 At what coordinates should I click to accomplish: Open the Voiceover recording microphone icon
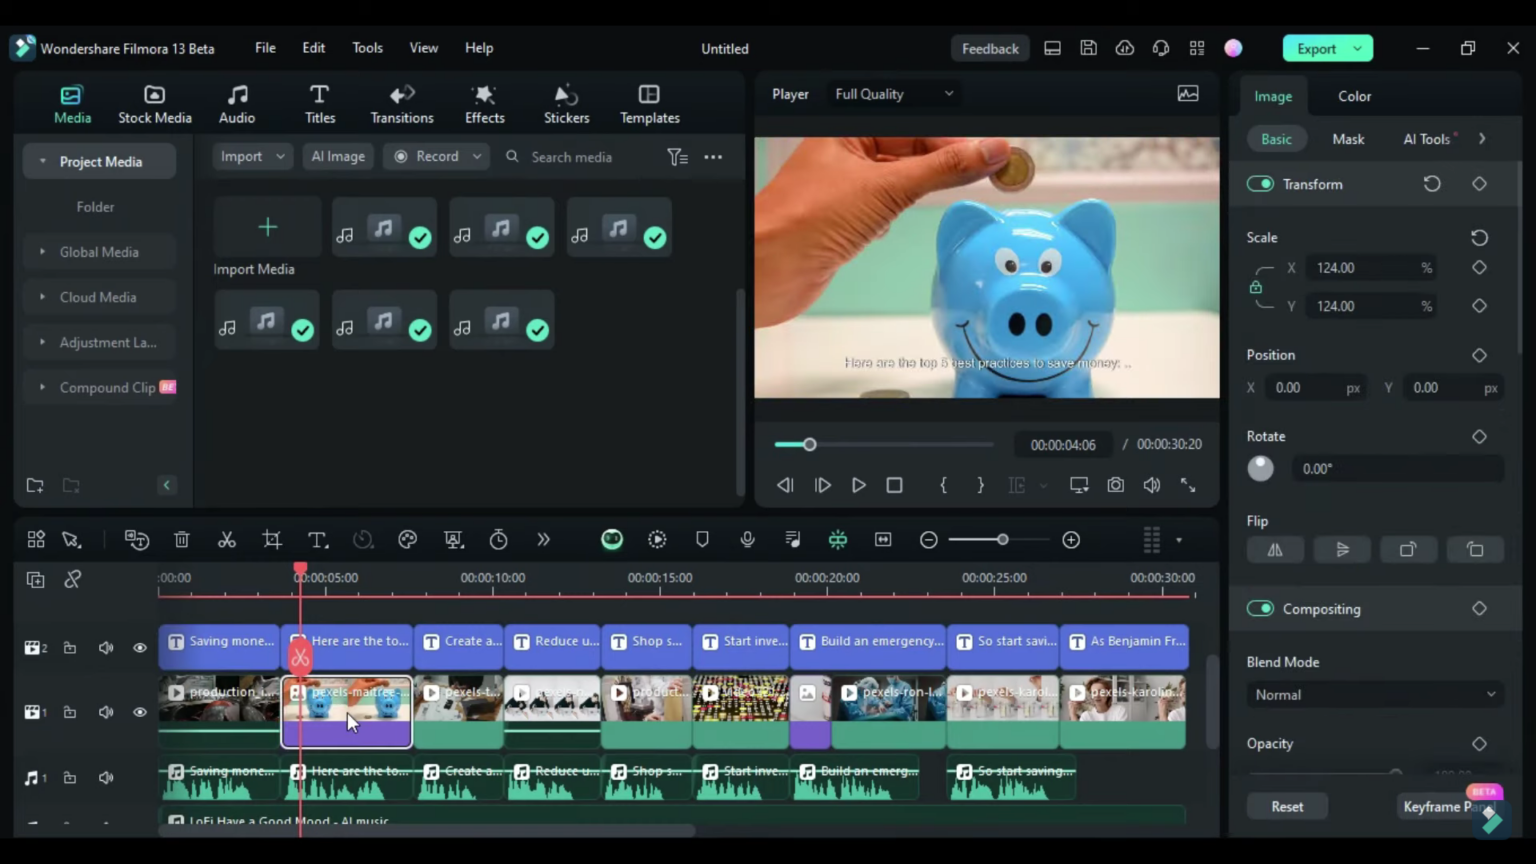point(747,539)
